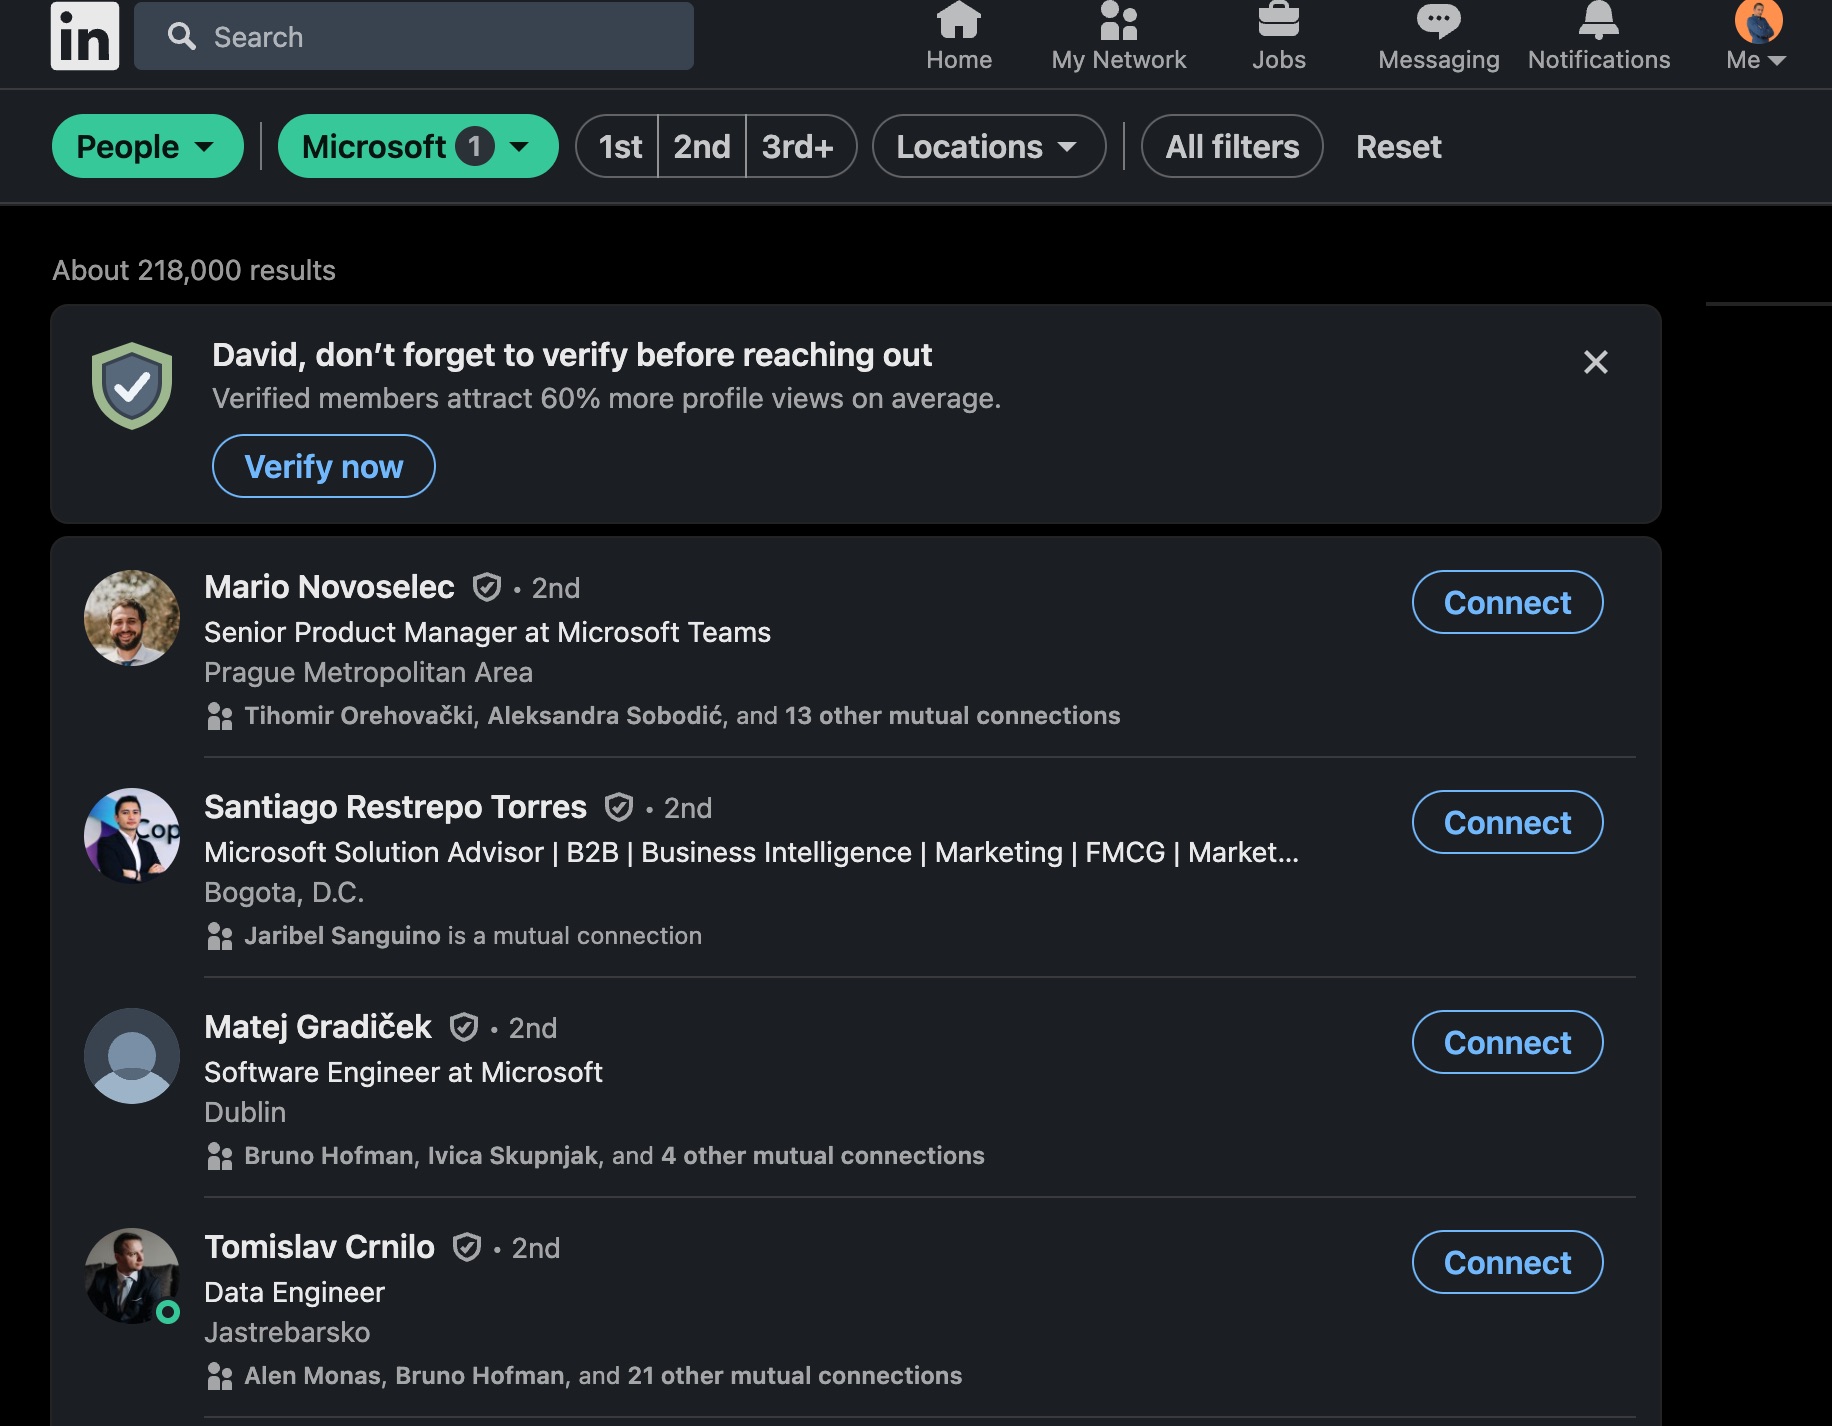The image size is (1832, 1426).
Task: Click the verification shield beside Mario Novoselec
Action: coord(487,588)
